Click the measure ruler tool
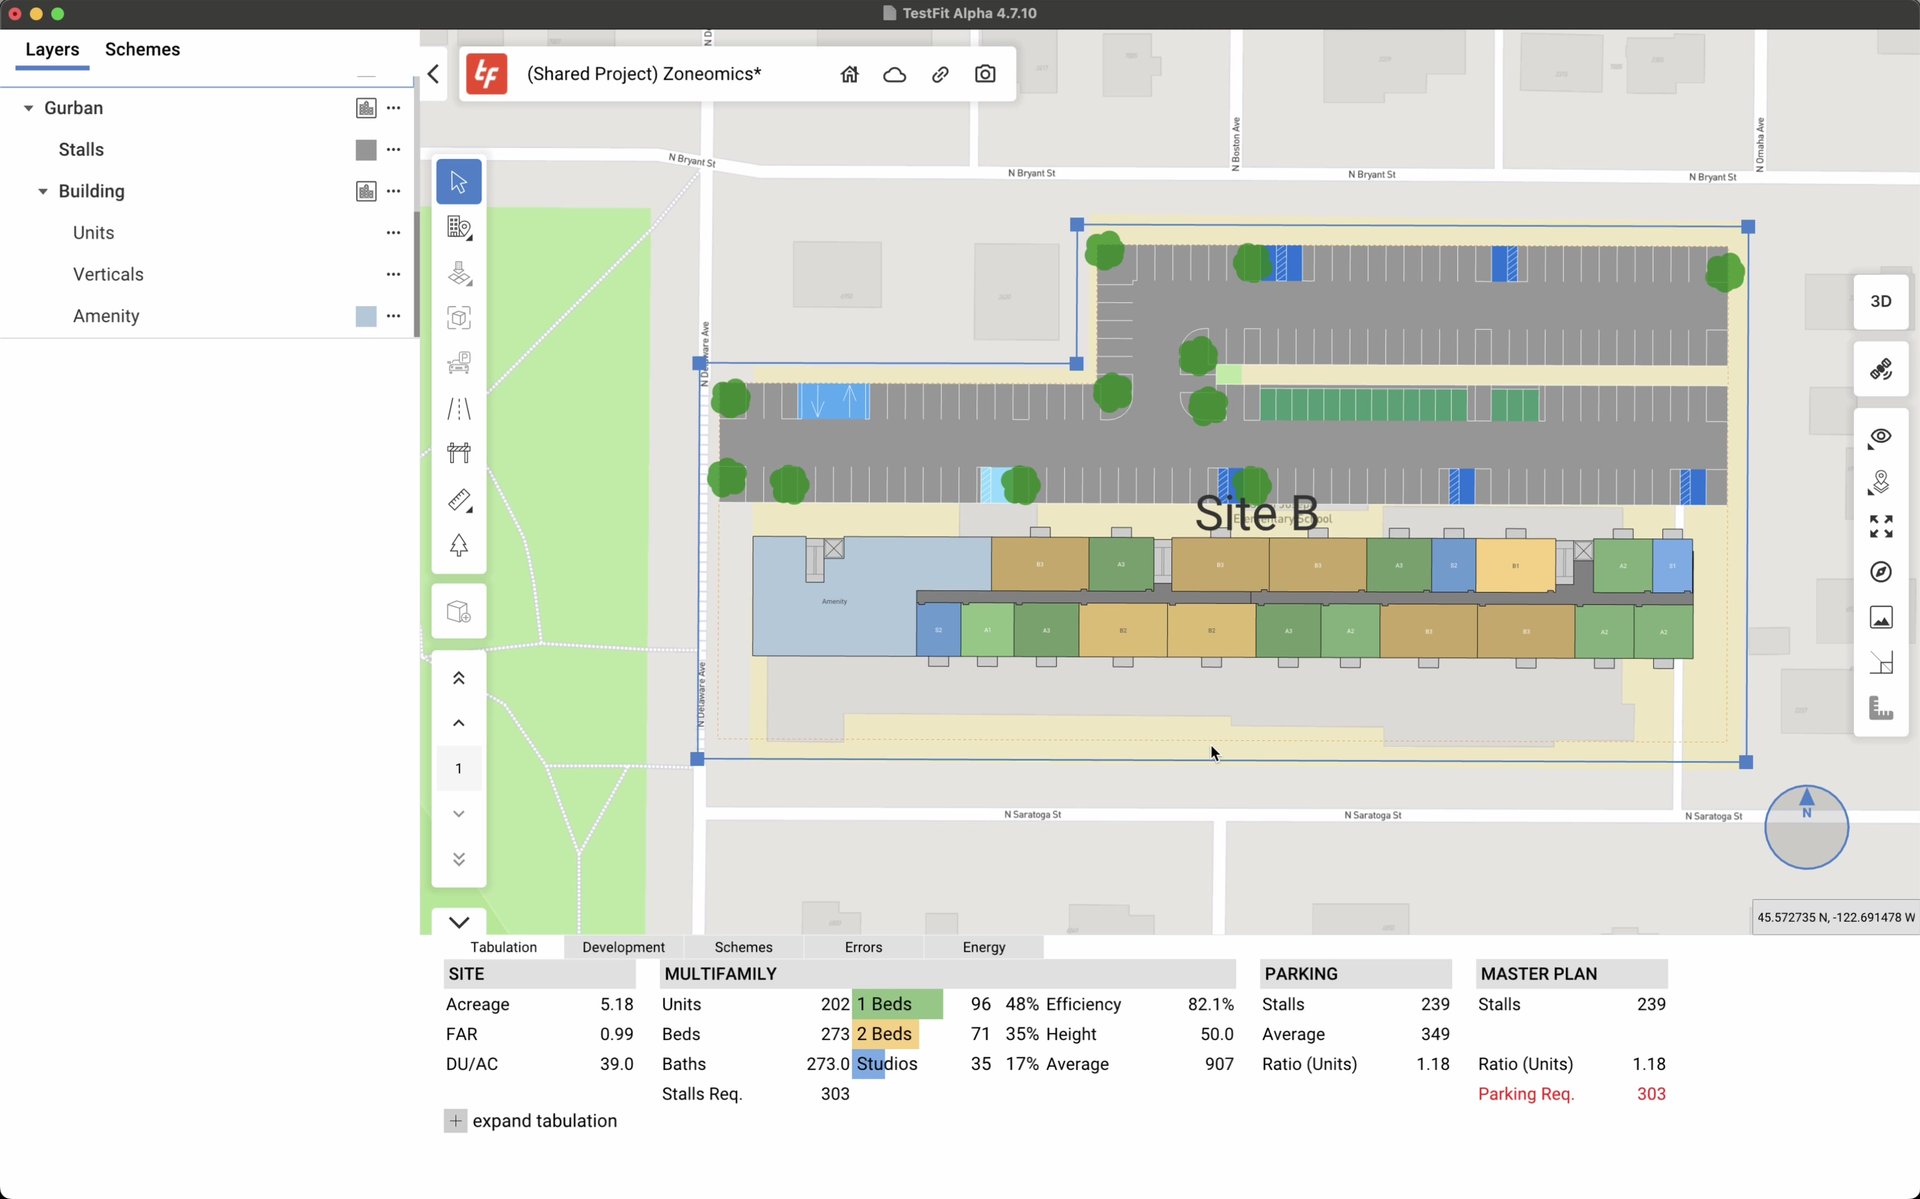The width and height of the screenshot is (1920, 1199). click(x=458, y=499)
